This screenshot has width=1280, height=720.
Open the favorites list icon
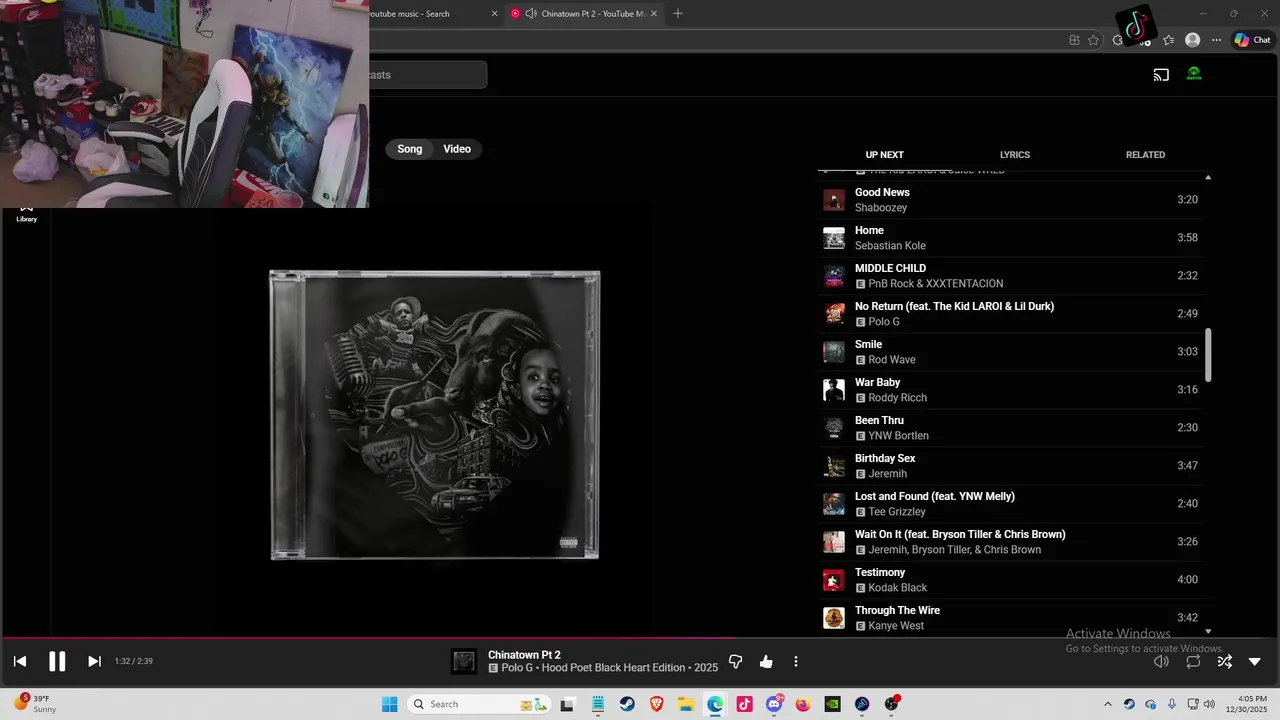click(x=1168, y=40)
